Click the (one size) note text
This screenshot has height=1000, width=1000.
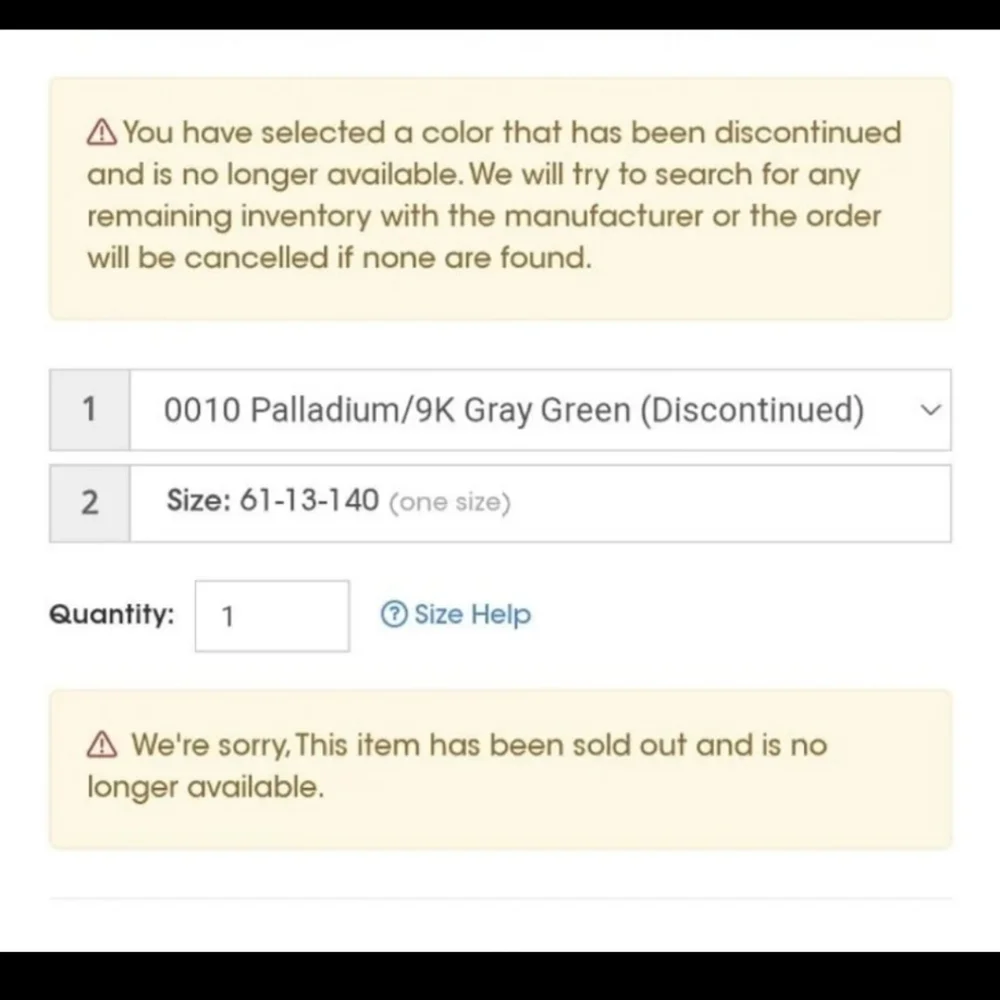tap(450, 502)
